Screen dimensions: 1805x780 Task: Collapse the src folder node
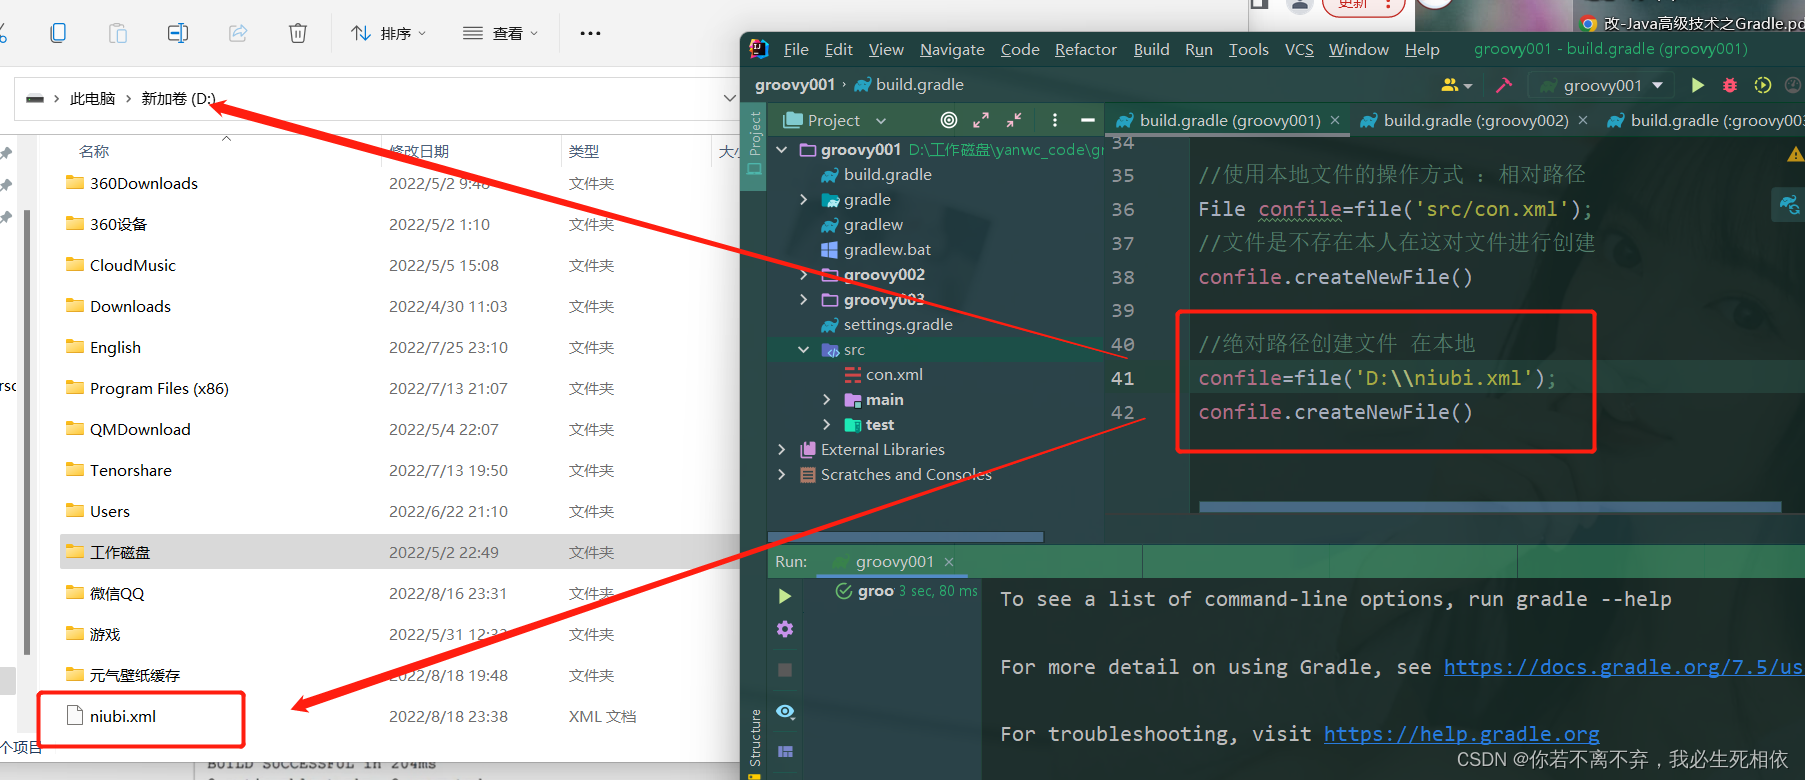804,350
